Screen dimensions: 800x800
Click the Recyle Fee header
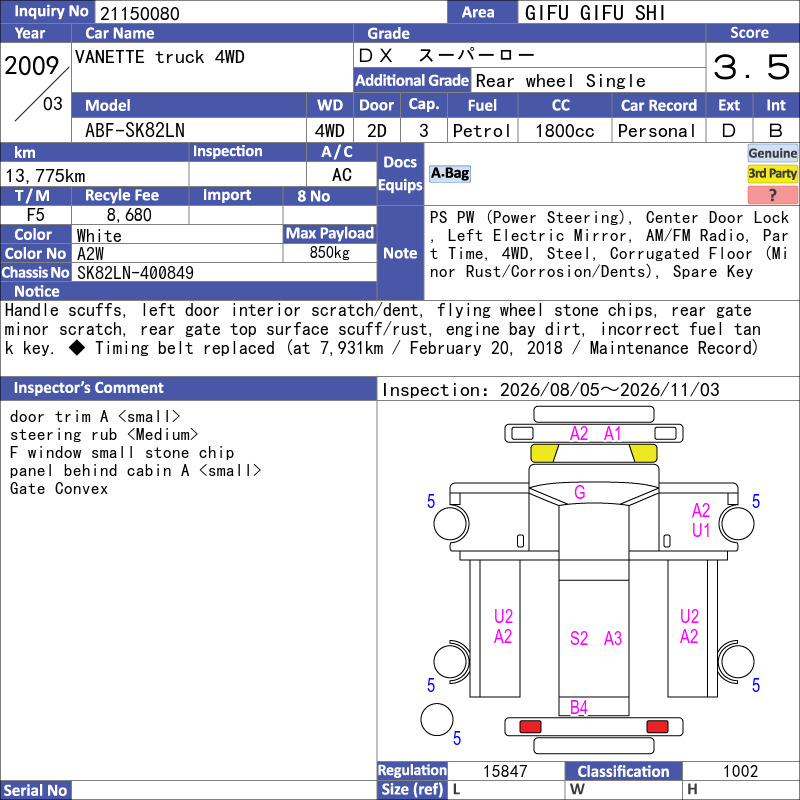[x=130, y=195]
